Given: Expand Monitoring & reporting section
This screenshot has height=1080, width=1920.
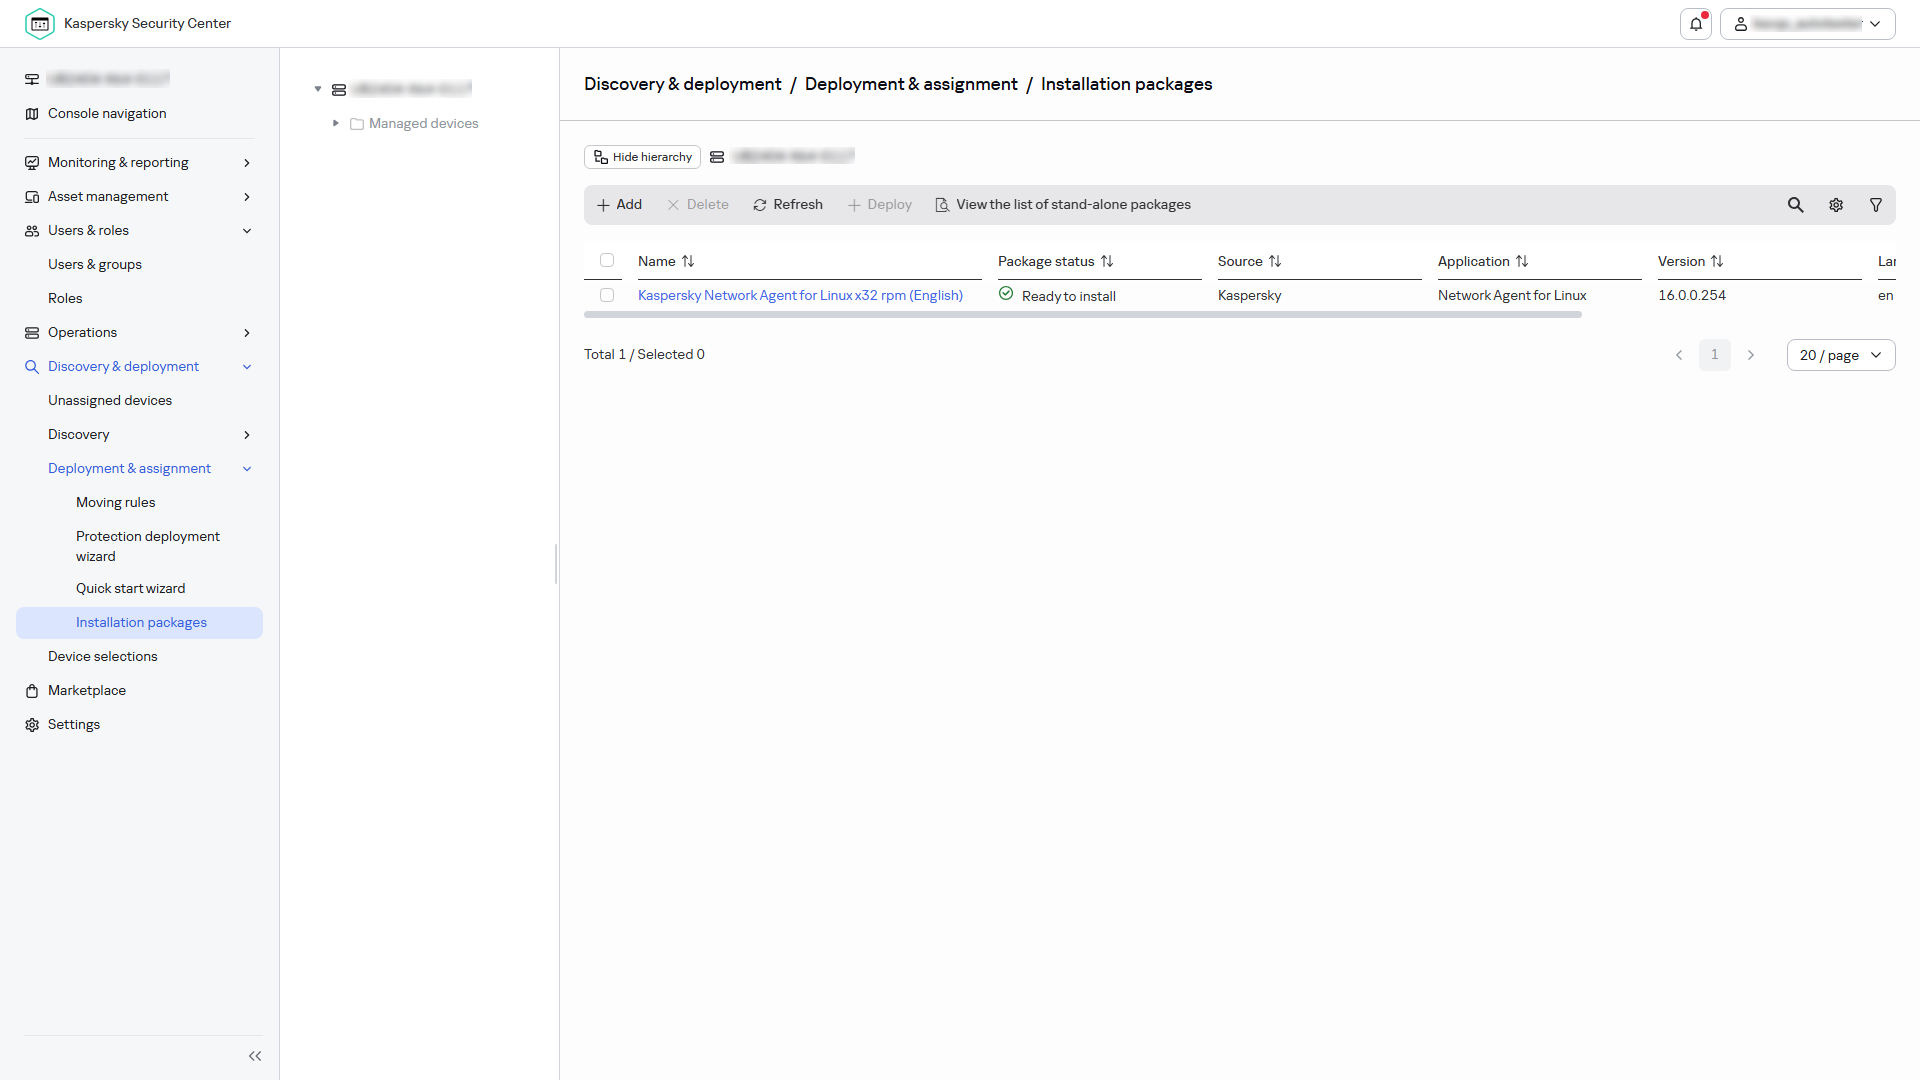Looking at the screenshot, I should pos(247,163).
